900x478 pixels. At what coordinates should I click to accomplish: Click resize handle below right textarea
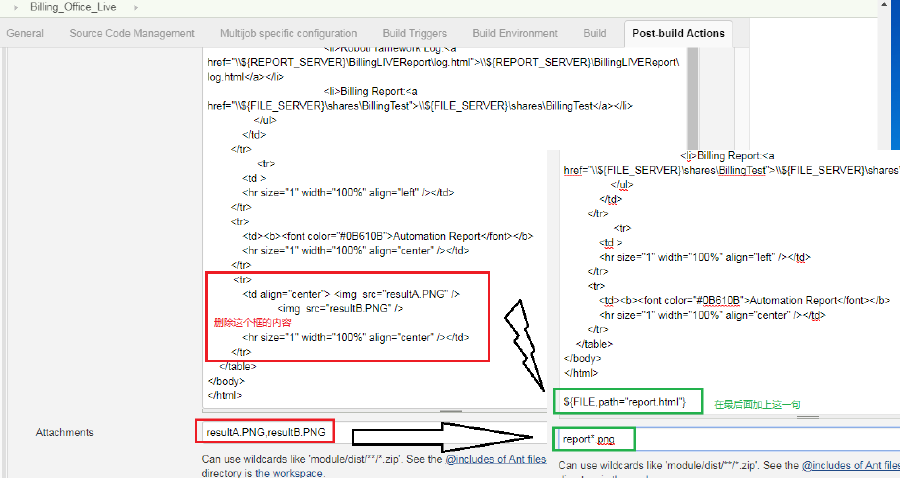[x=808, y=417]
